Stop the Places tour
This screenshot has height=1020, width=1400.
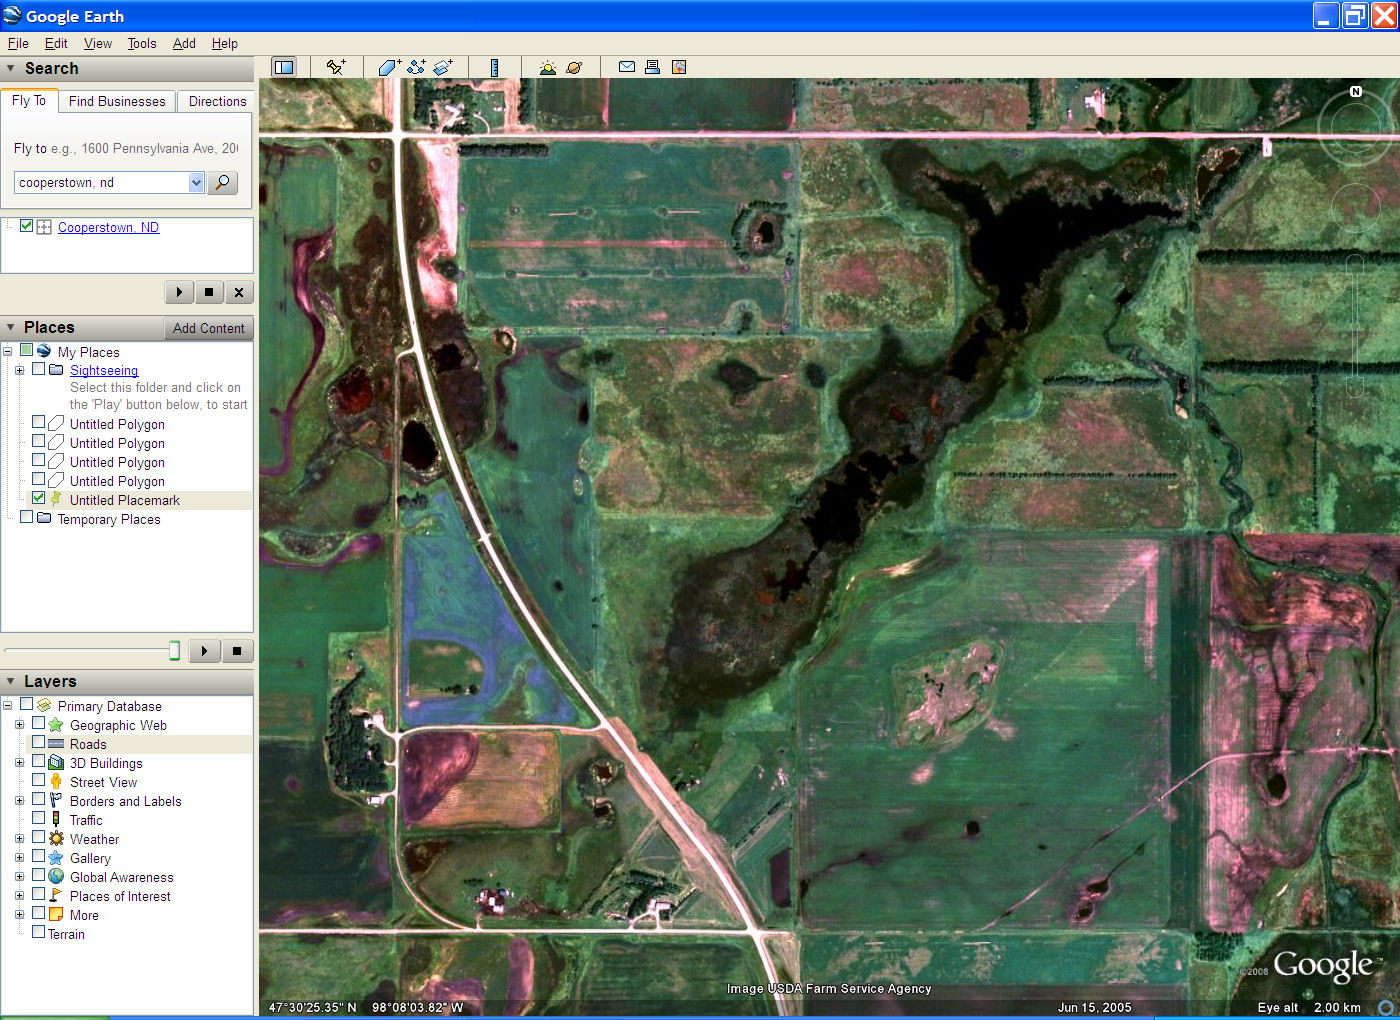(x=237, y=651)
